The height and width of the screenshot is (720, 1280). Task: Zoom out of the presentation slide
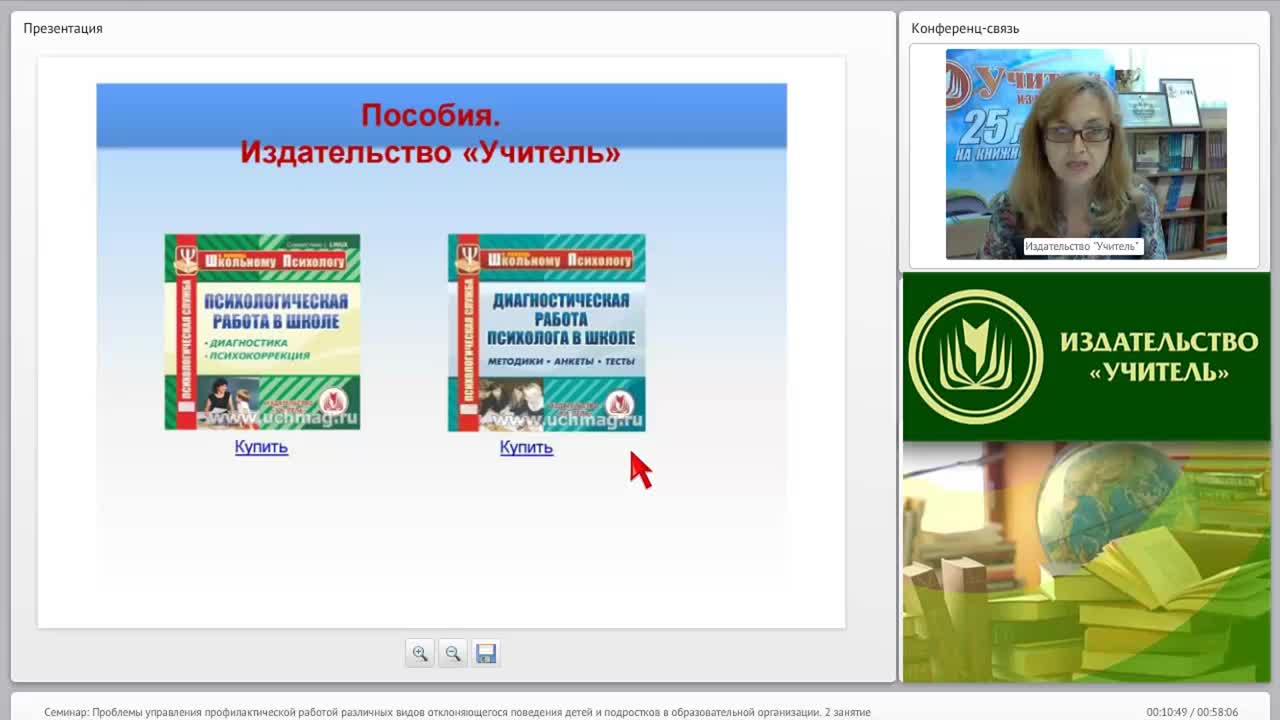453,653
